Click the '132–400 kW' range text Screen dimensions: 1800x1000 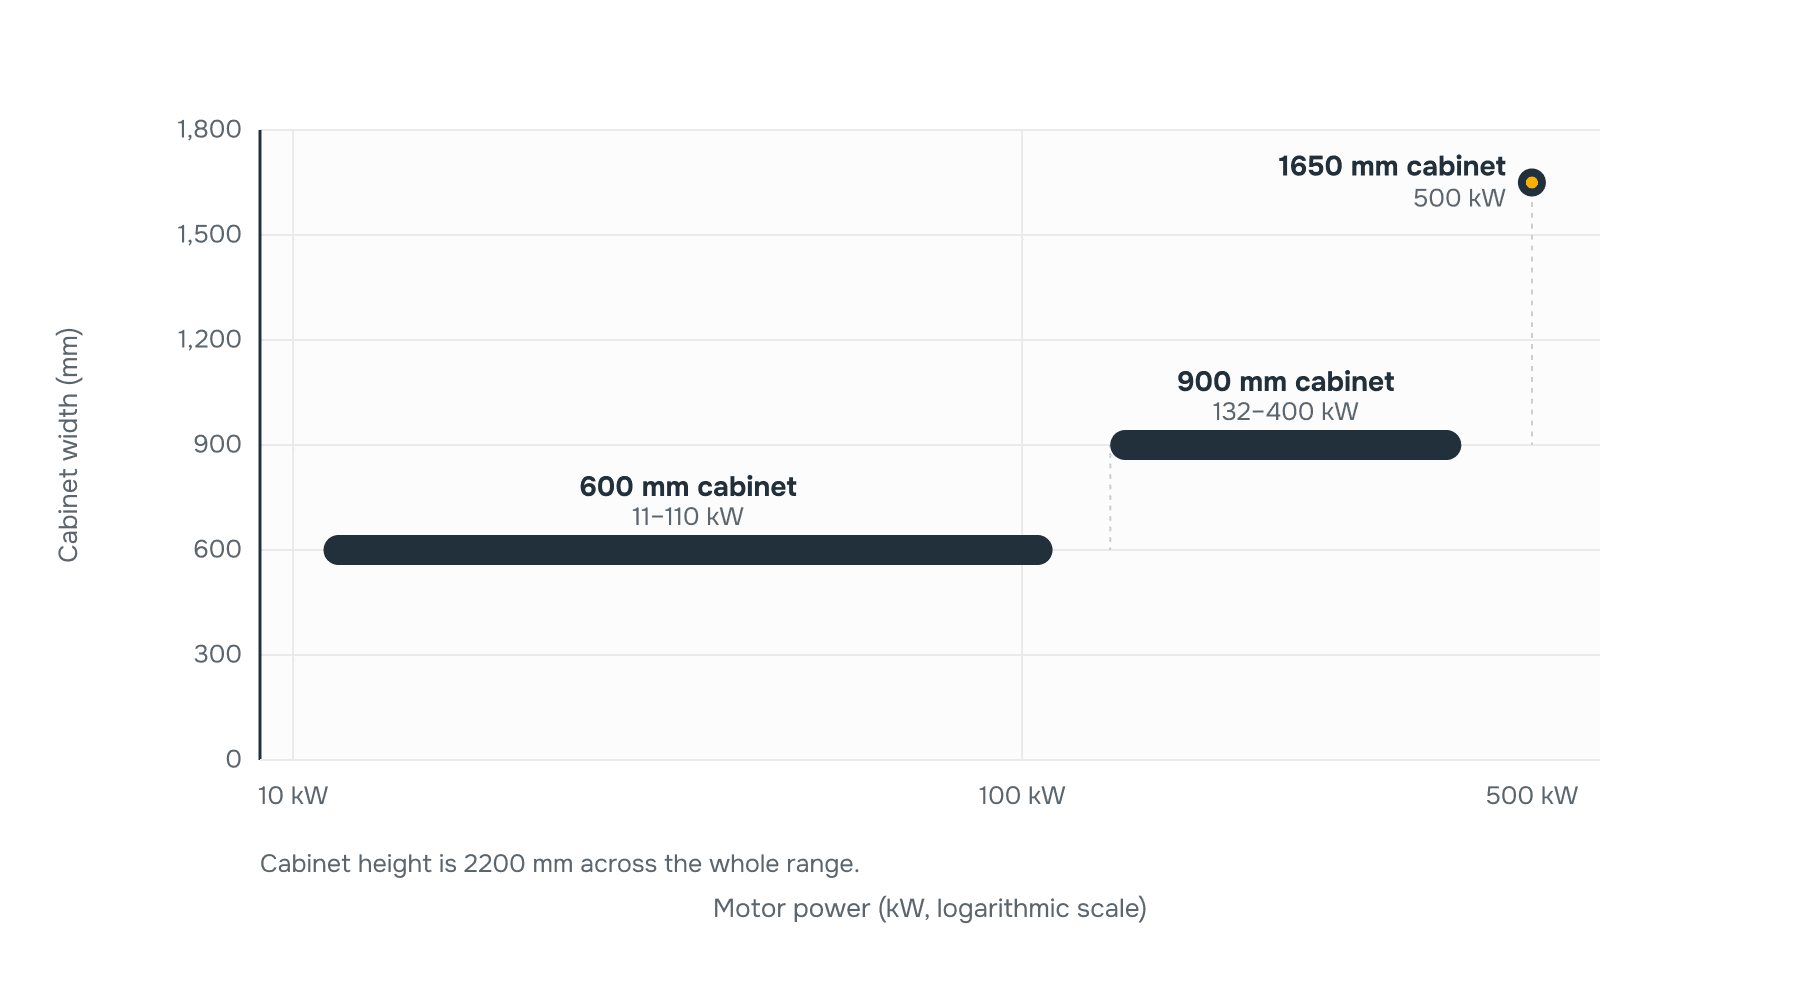1285,412
